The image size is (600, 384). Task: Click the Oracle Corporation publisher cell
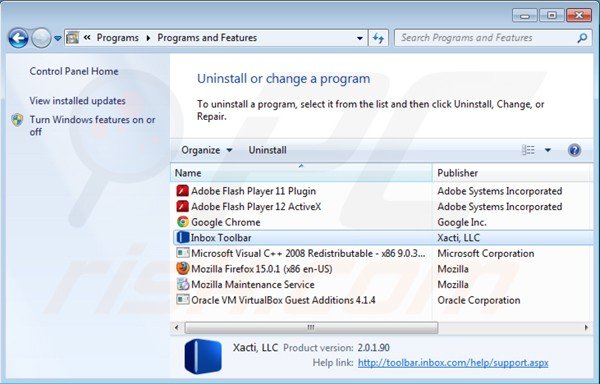pos(479,300)
